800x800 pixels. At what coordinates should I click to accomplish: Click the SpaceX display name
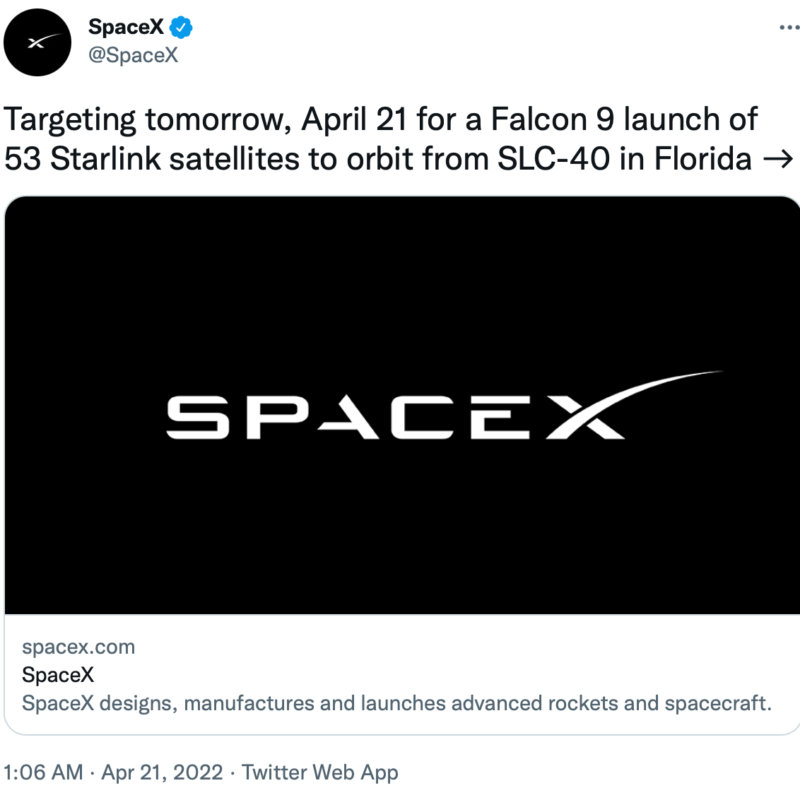[125, 27]
